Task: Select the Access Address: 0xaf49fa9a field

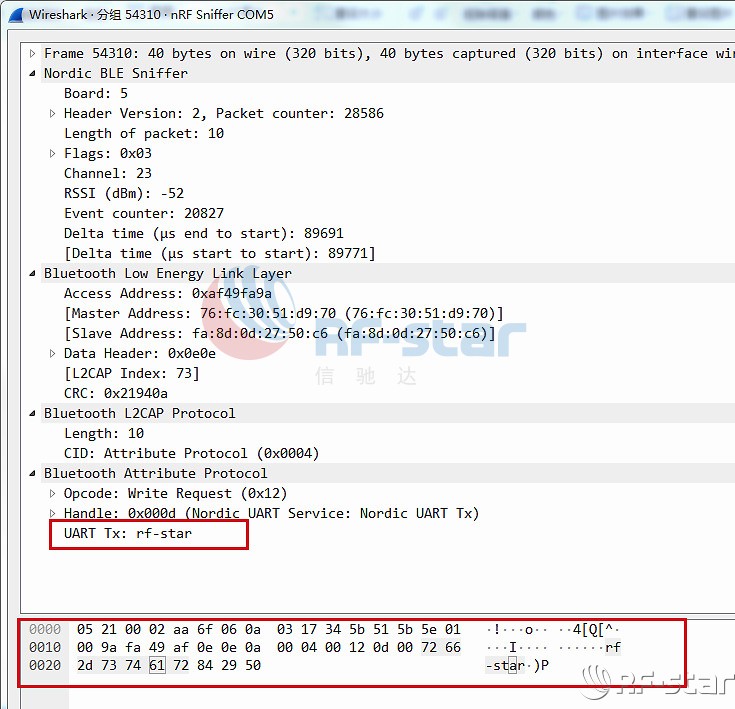Action: coord(168,293)
